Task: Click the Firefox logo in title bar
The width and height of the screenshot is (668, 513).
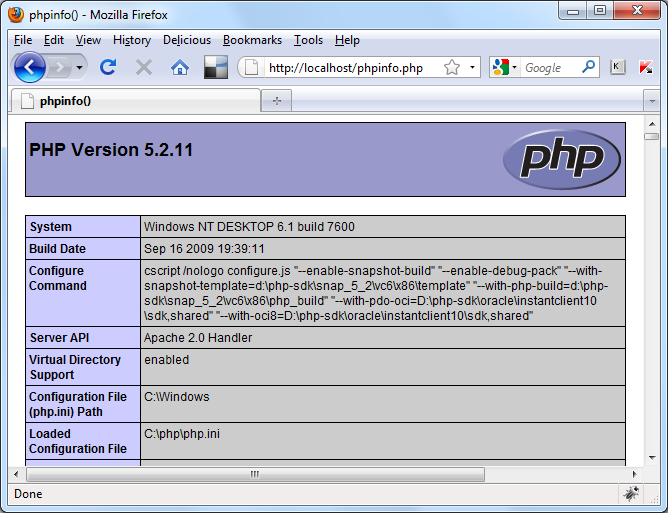Action: [16, 14]
